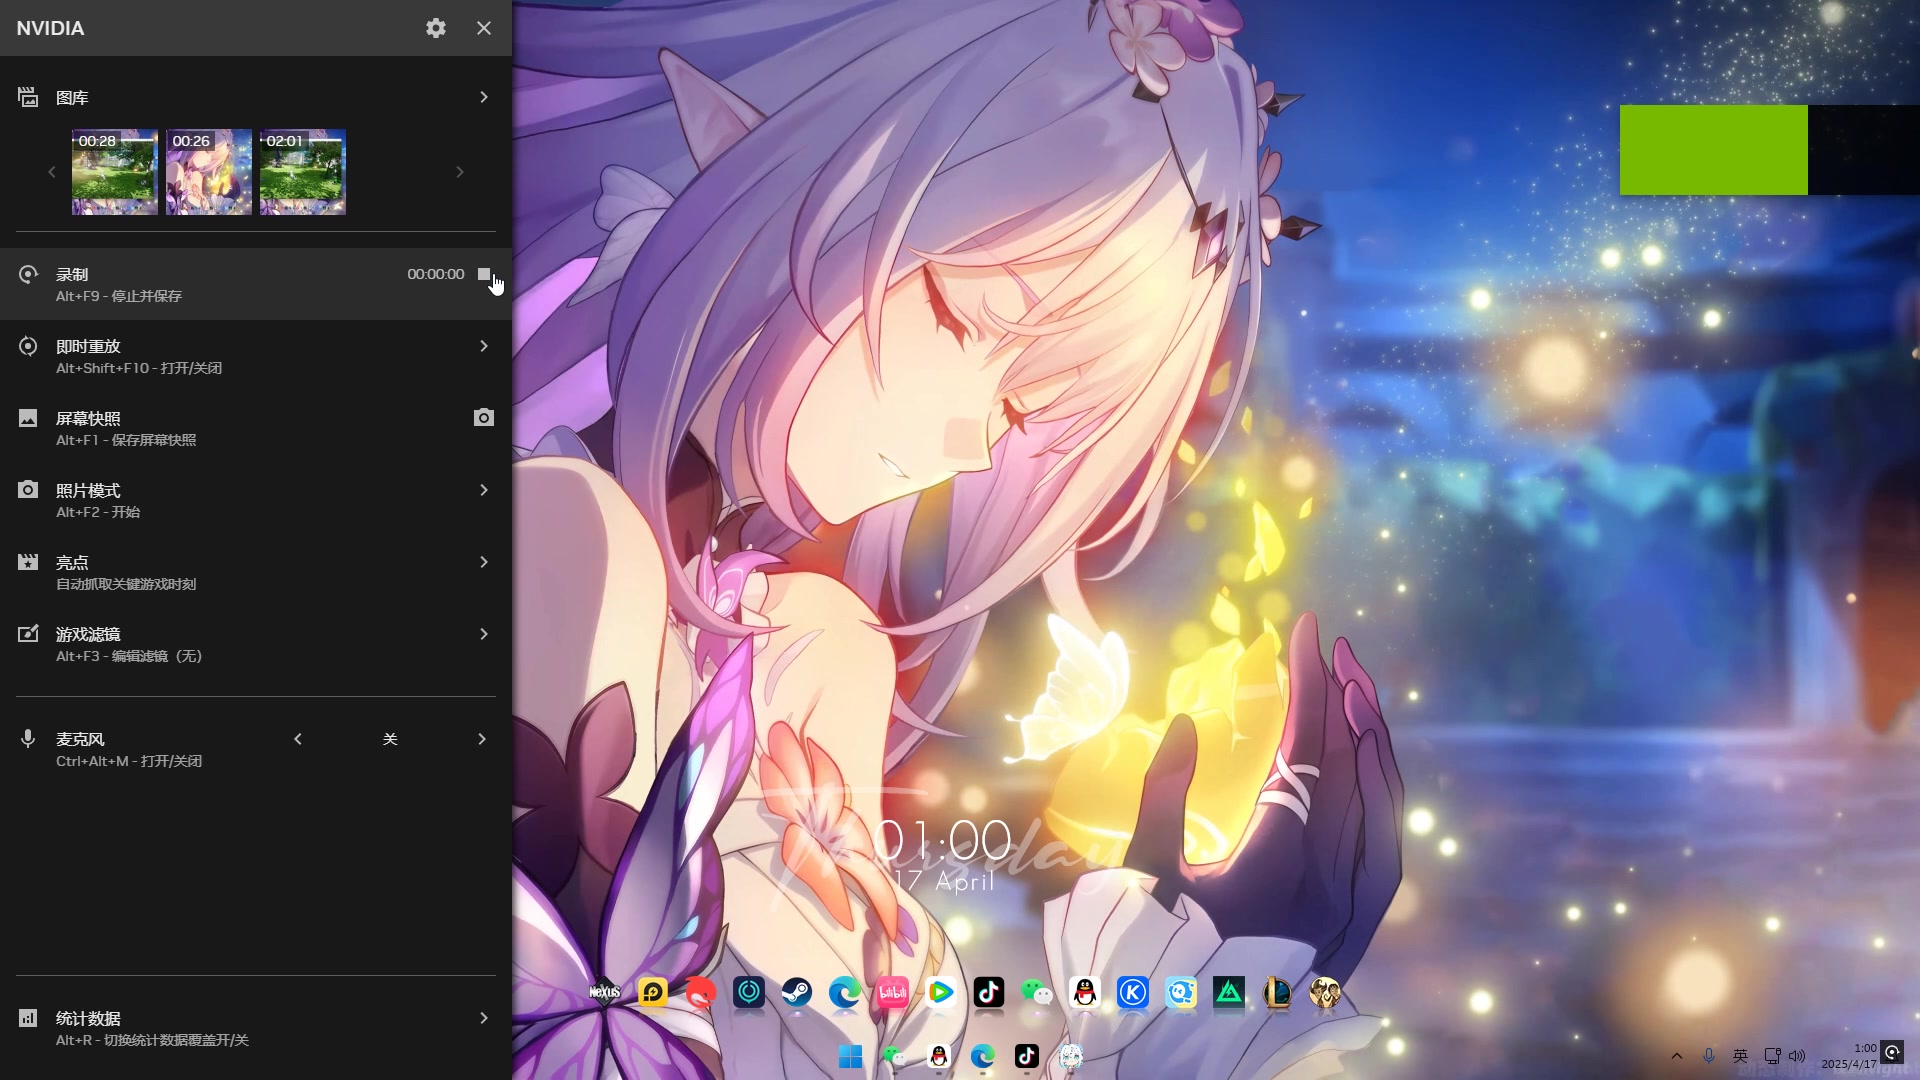Open the 00:26 gallery clip thumbnail
This screenshot has width=1920, height=1080.
pos(209,172)
